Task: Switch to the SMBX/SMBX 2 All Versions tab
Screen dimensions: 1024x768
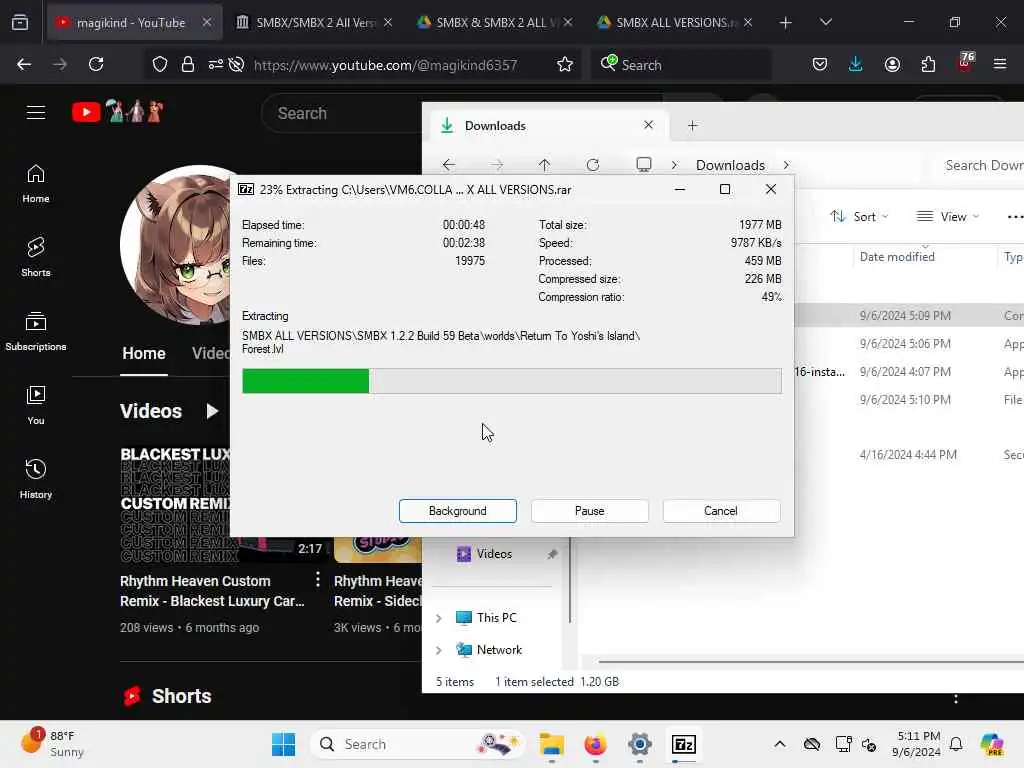Action: (x=315, y=22)
